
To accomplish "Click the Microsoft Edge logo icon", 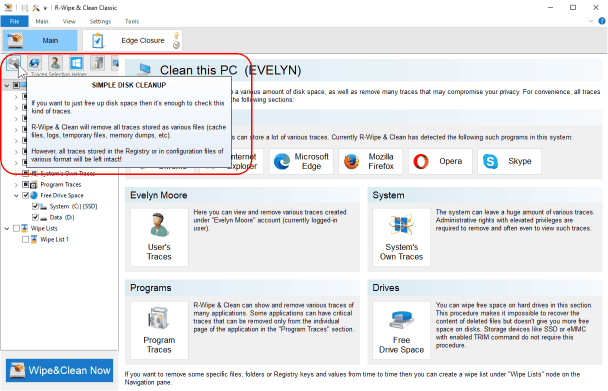I will pos(282,161).
